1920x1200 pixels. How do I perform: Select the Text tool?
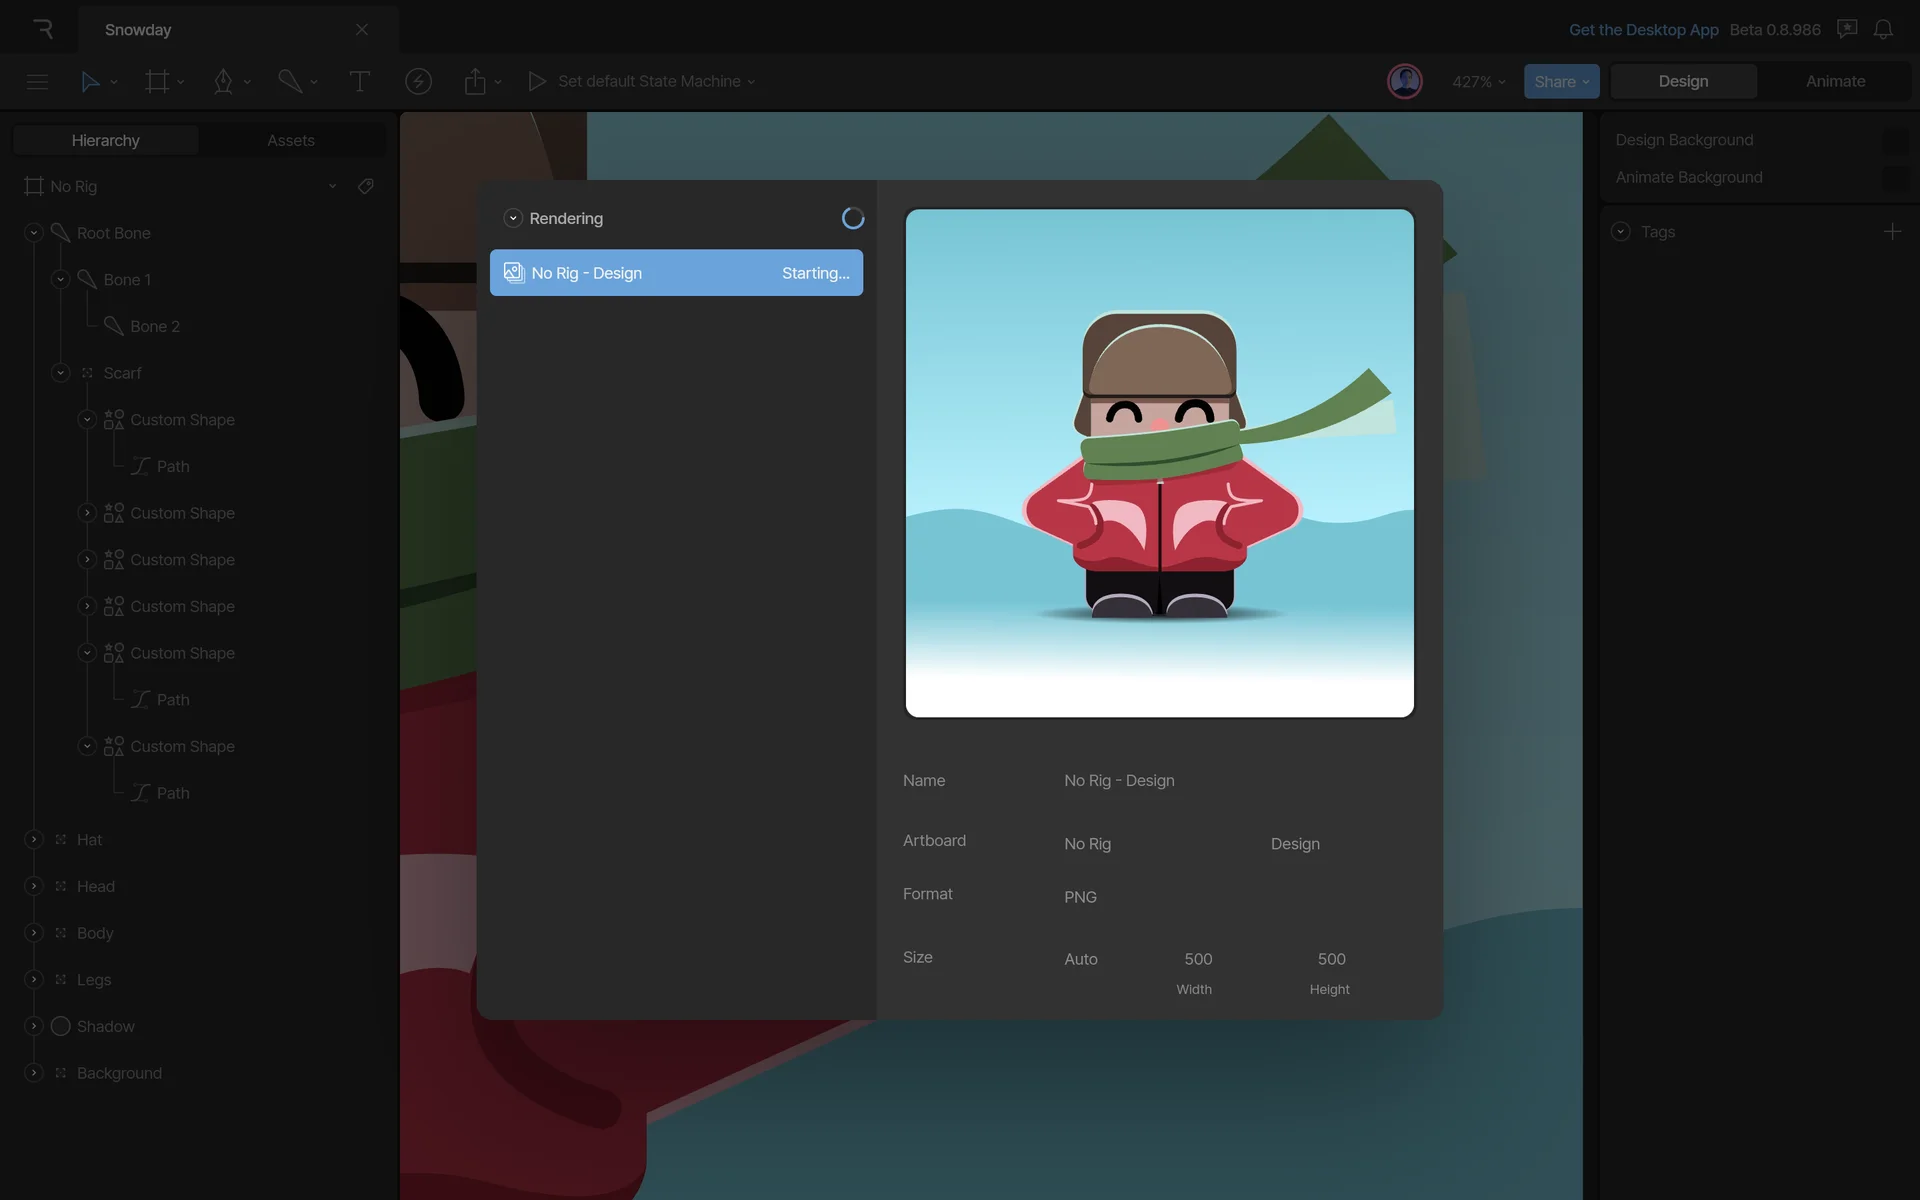359,82
